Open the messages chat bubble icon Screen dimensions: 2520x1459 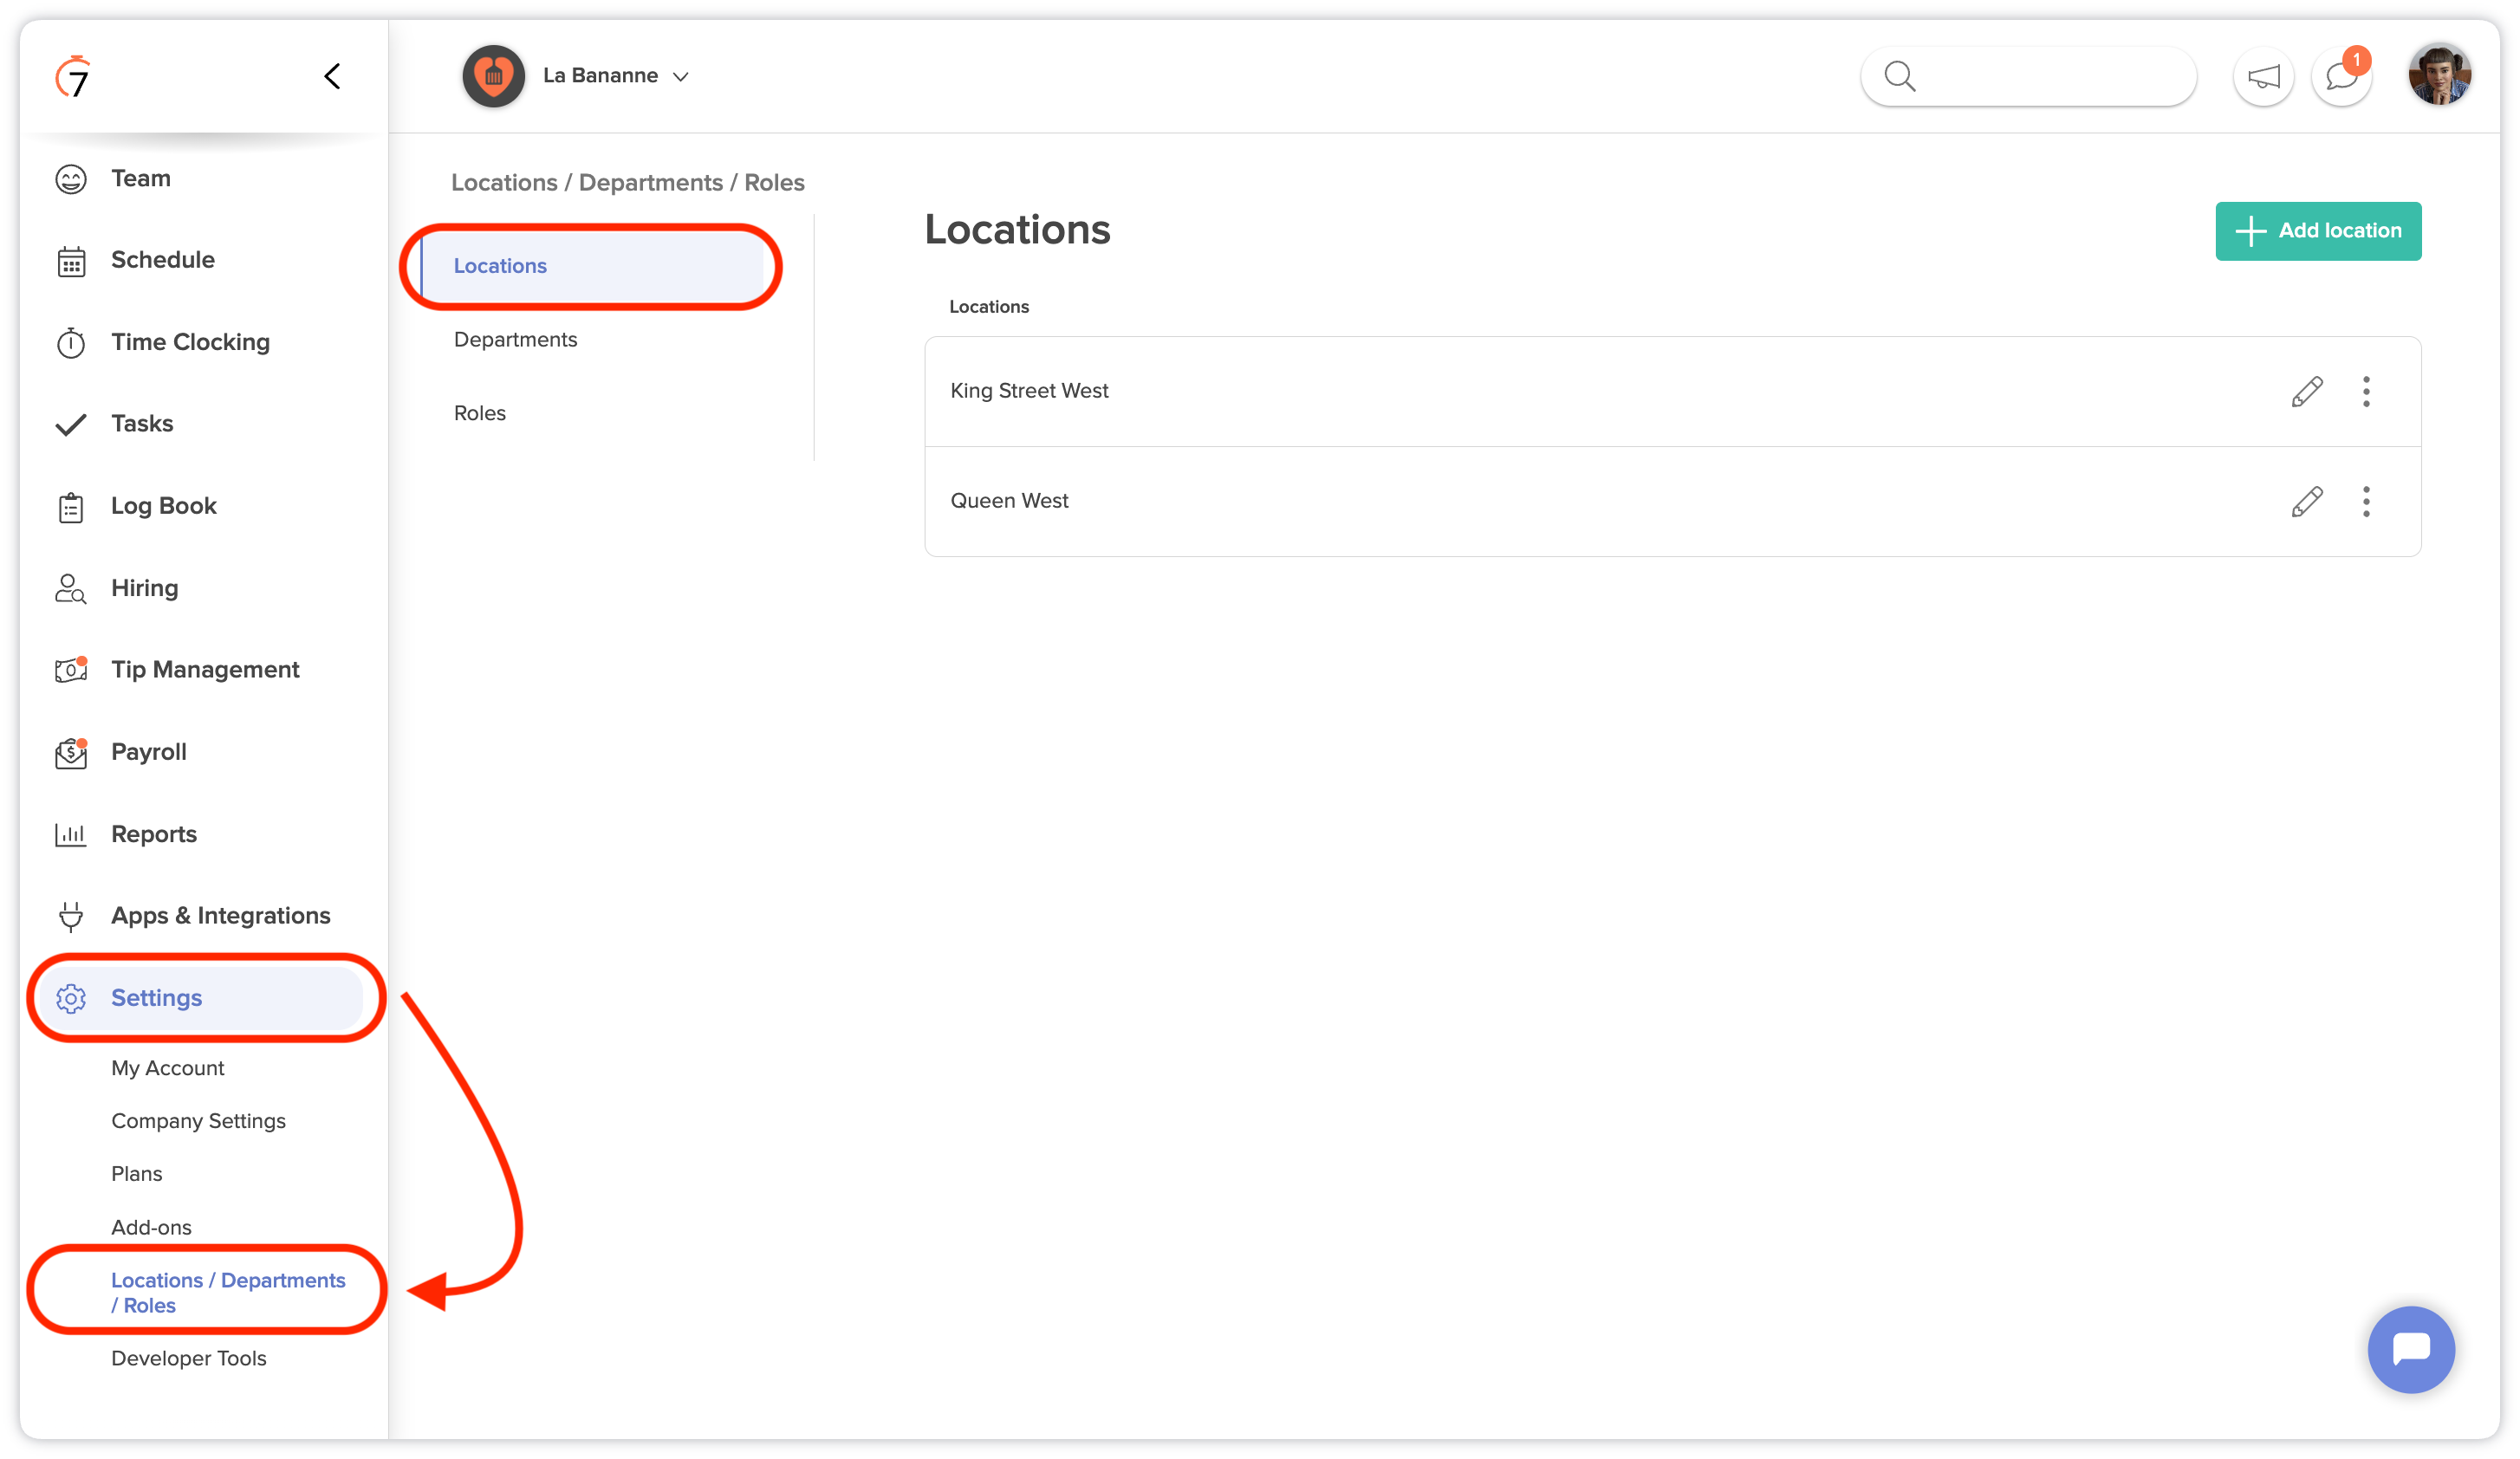tap(2342, 76)
